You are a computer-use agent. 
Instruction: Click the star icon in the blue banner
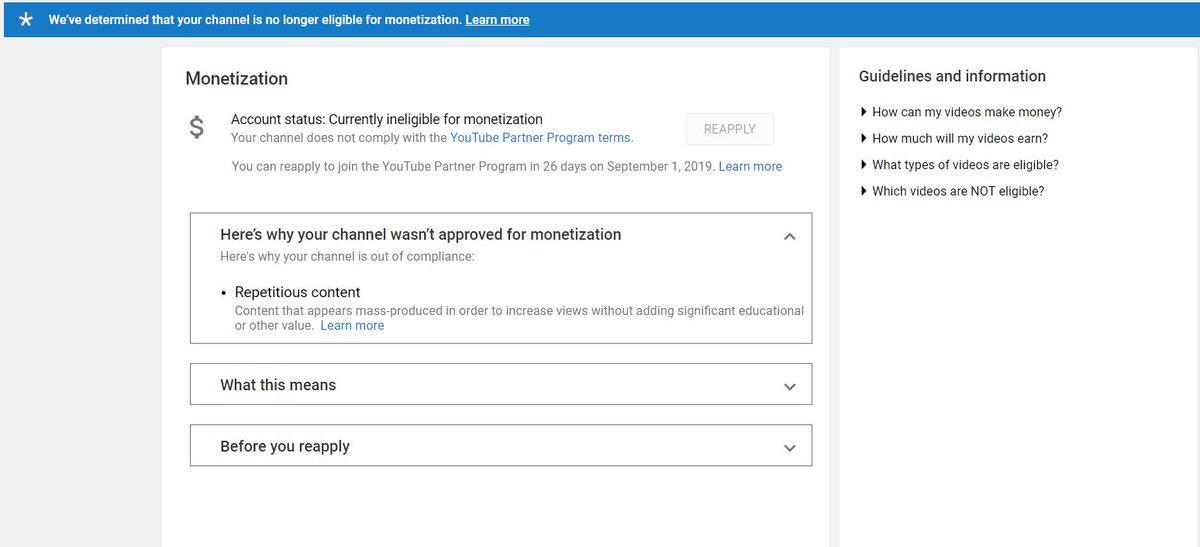(x=26, y=20)
